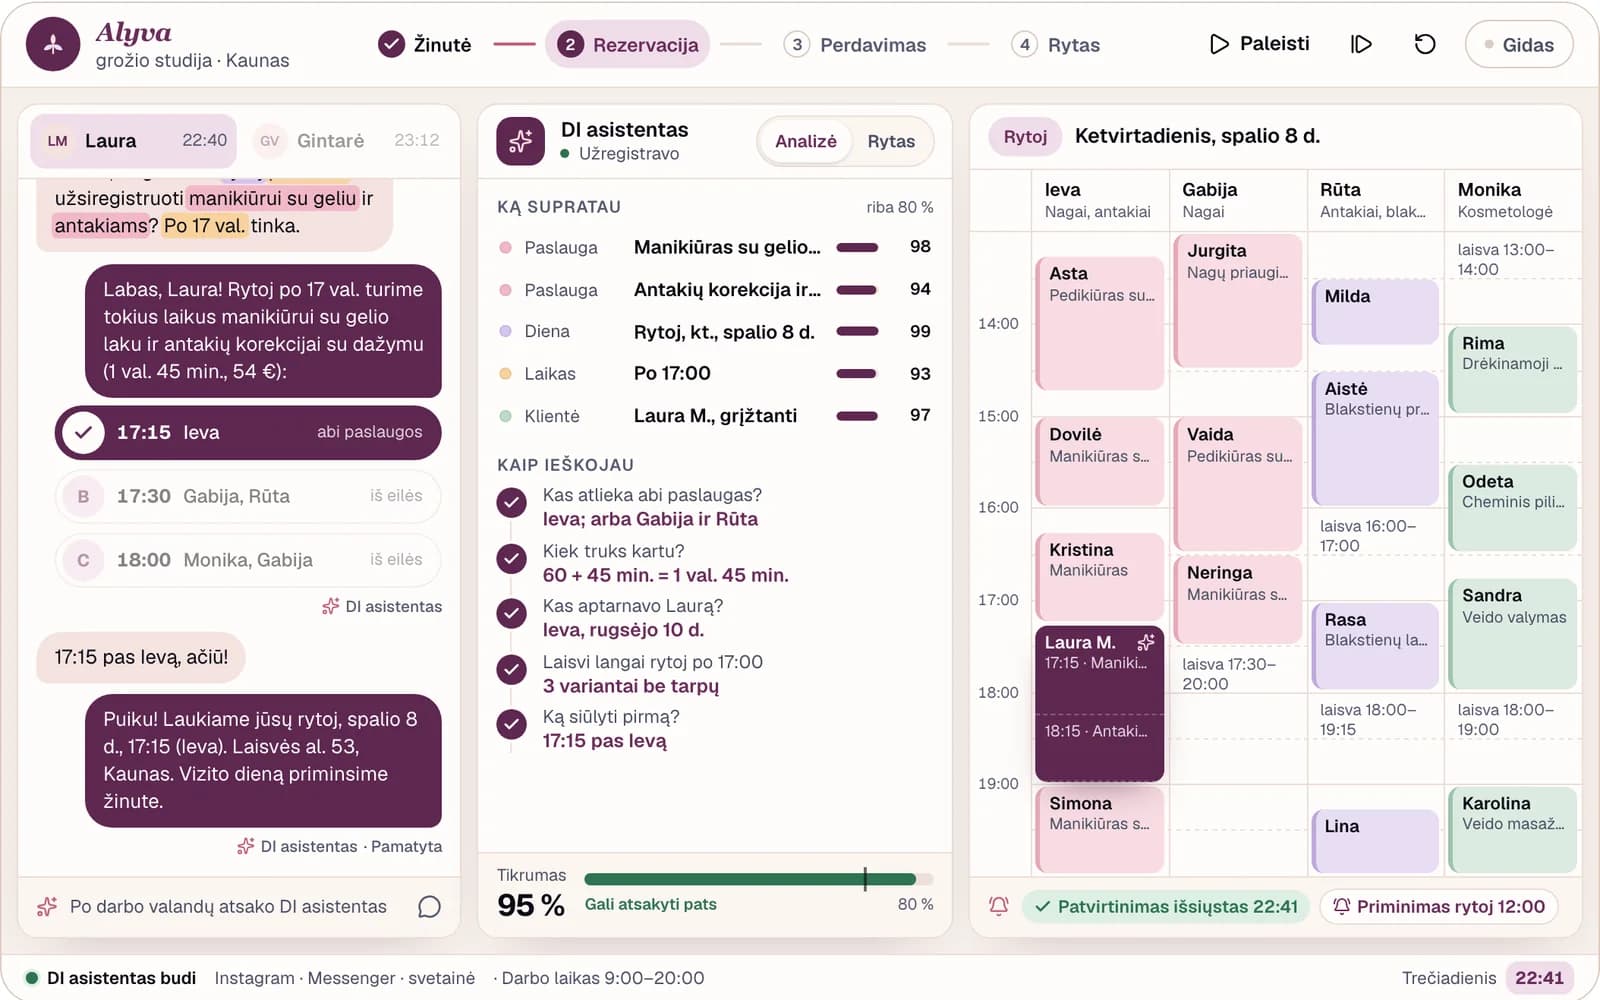Viewport: 1600px width, 1000px height.
Task: Click 'Patvirtinimas išsiųstas 22:41' status chip
Action: (1166, 906)
